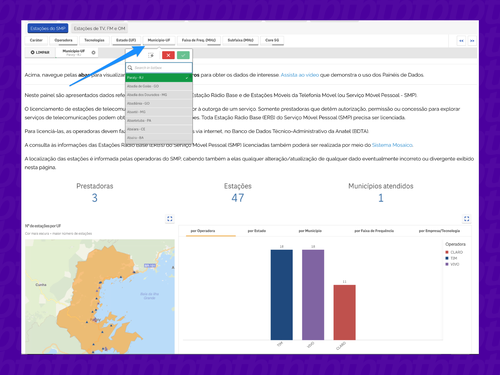
Task: Open the Faixa de Freq. (MHz) filter
Action: 199,40
